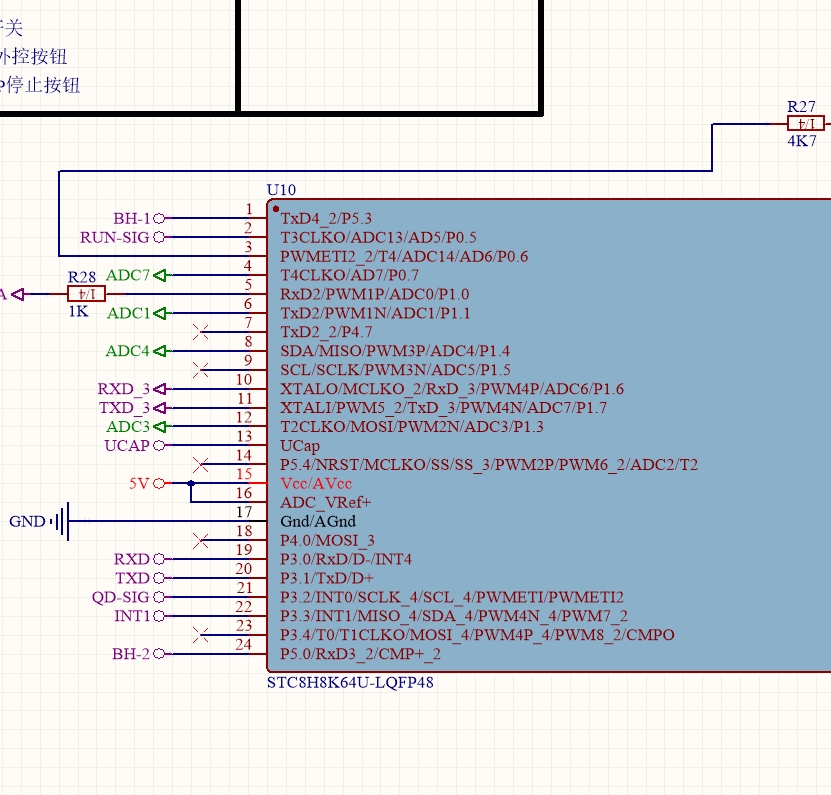Click the STC8H8K64U-LQFP48 part label
The height and width of the screenshot is (795, 831).
click(x=350, y=683)
